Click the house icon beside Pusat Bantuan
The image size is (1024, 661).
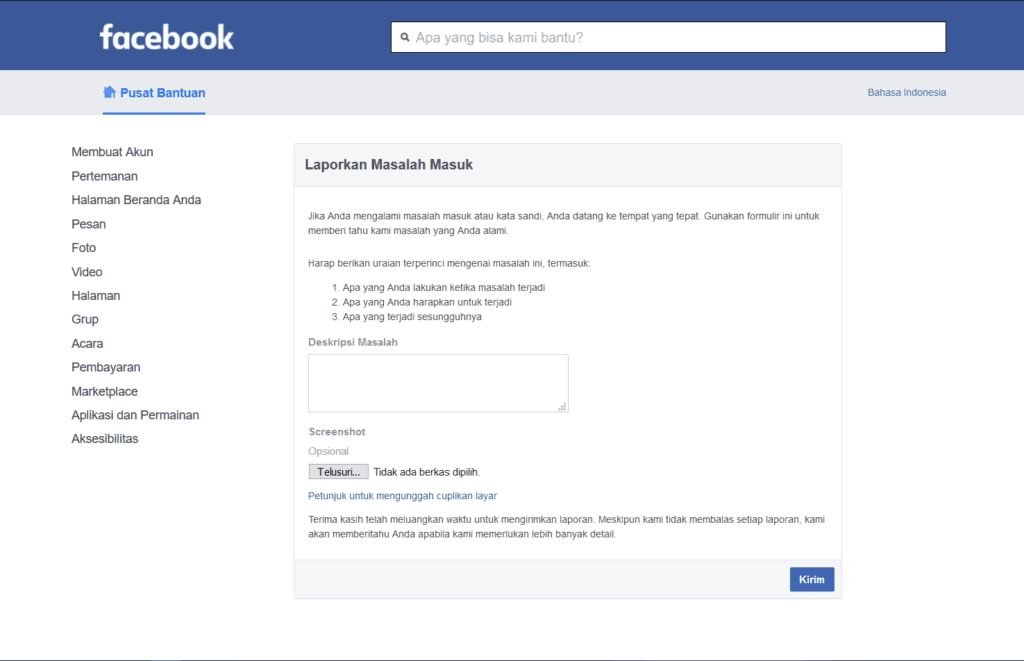(109, 92)
